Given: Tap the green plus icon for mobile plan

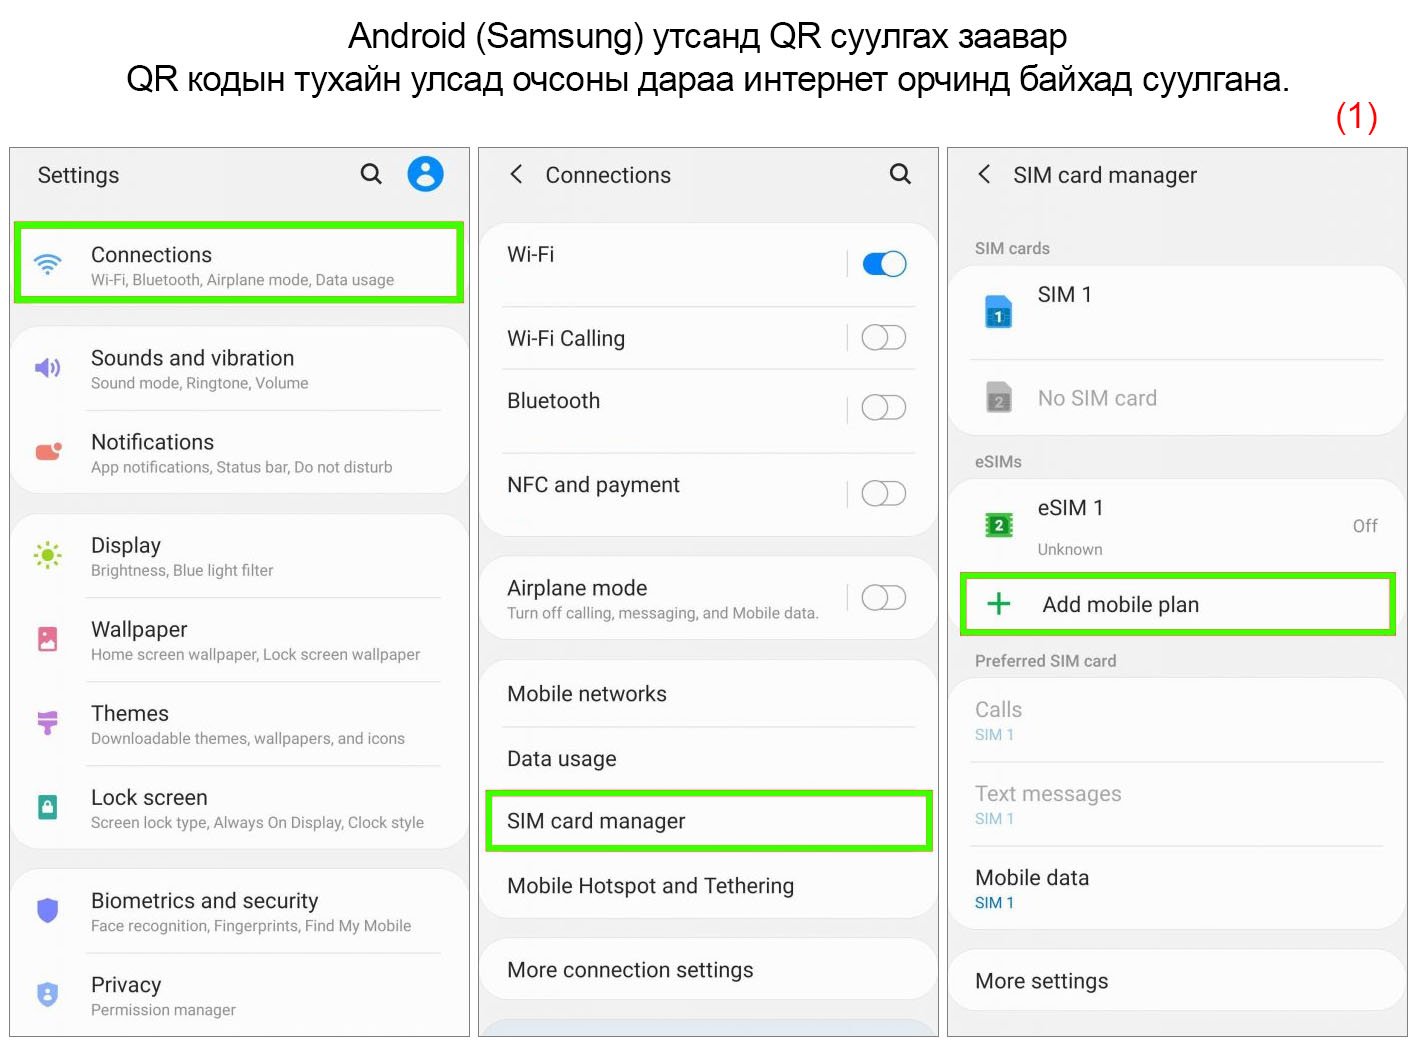Looking at the screenshot, I should 998,604.
